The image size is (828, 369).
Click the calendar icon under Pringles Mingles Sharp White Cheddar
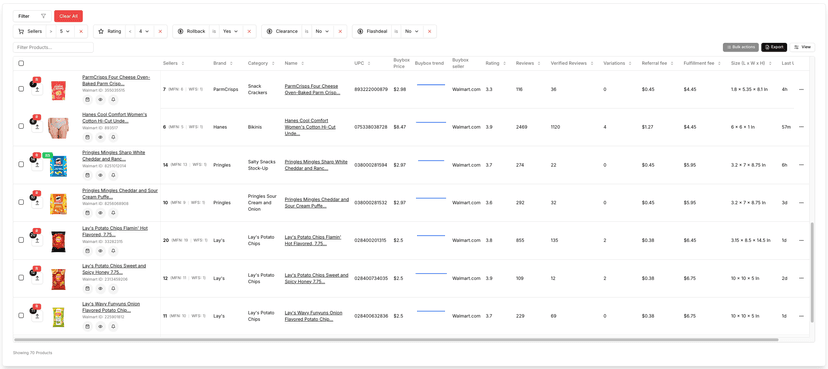click(88, 175)
